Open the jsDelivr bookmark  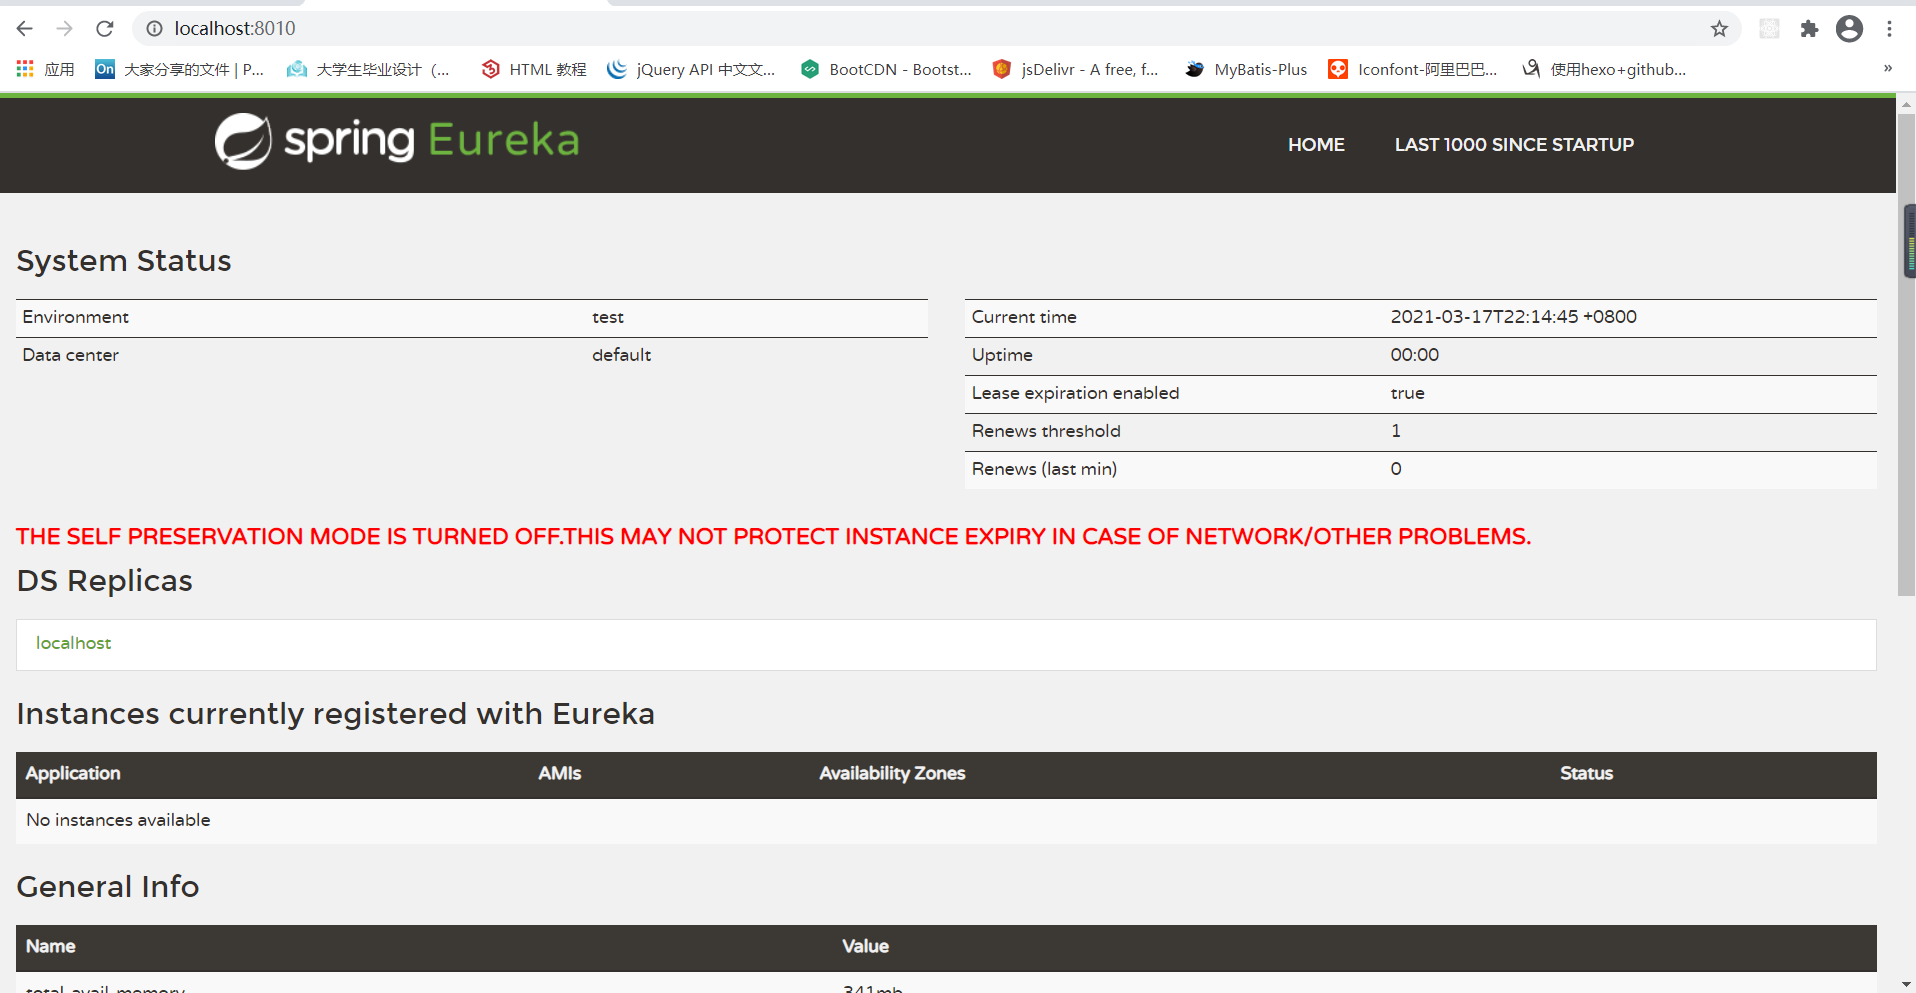coord(1076,69)
